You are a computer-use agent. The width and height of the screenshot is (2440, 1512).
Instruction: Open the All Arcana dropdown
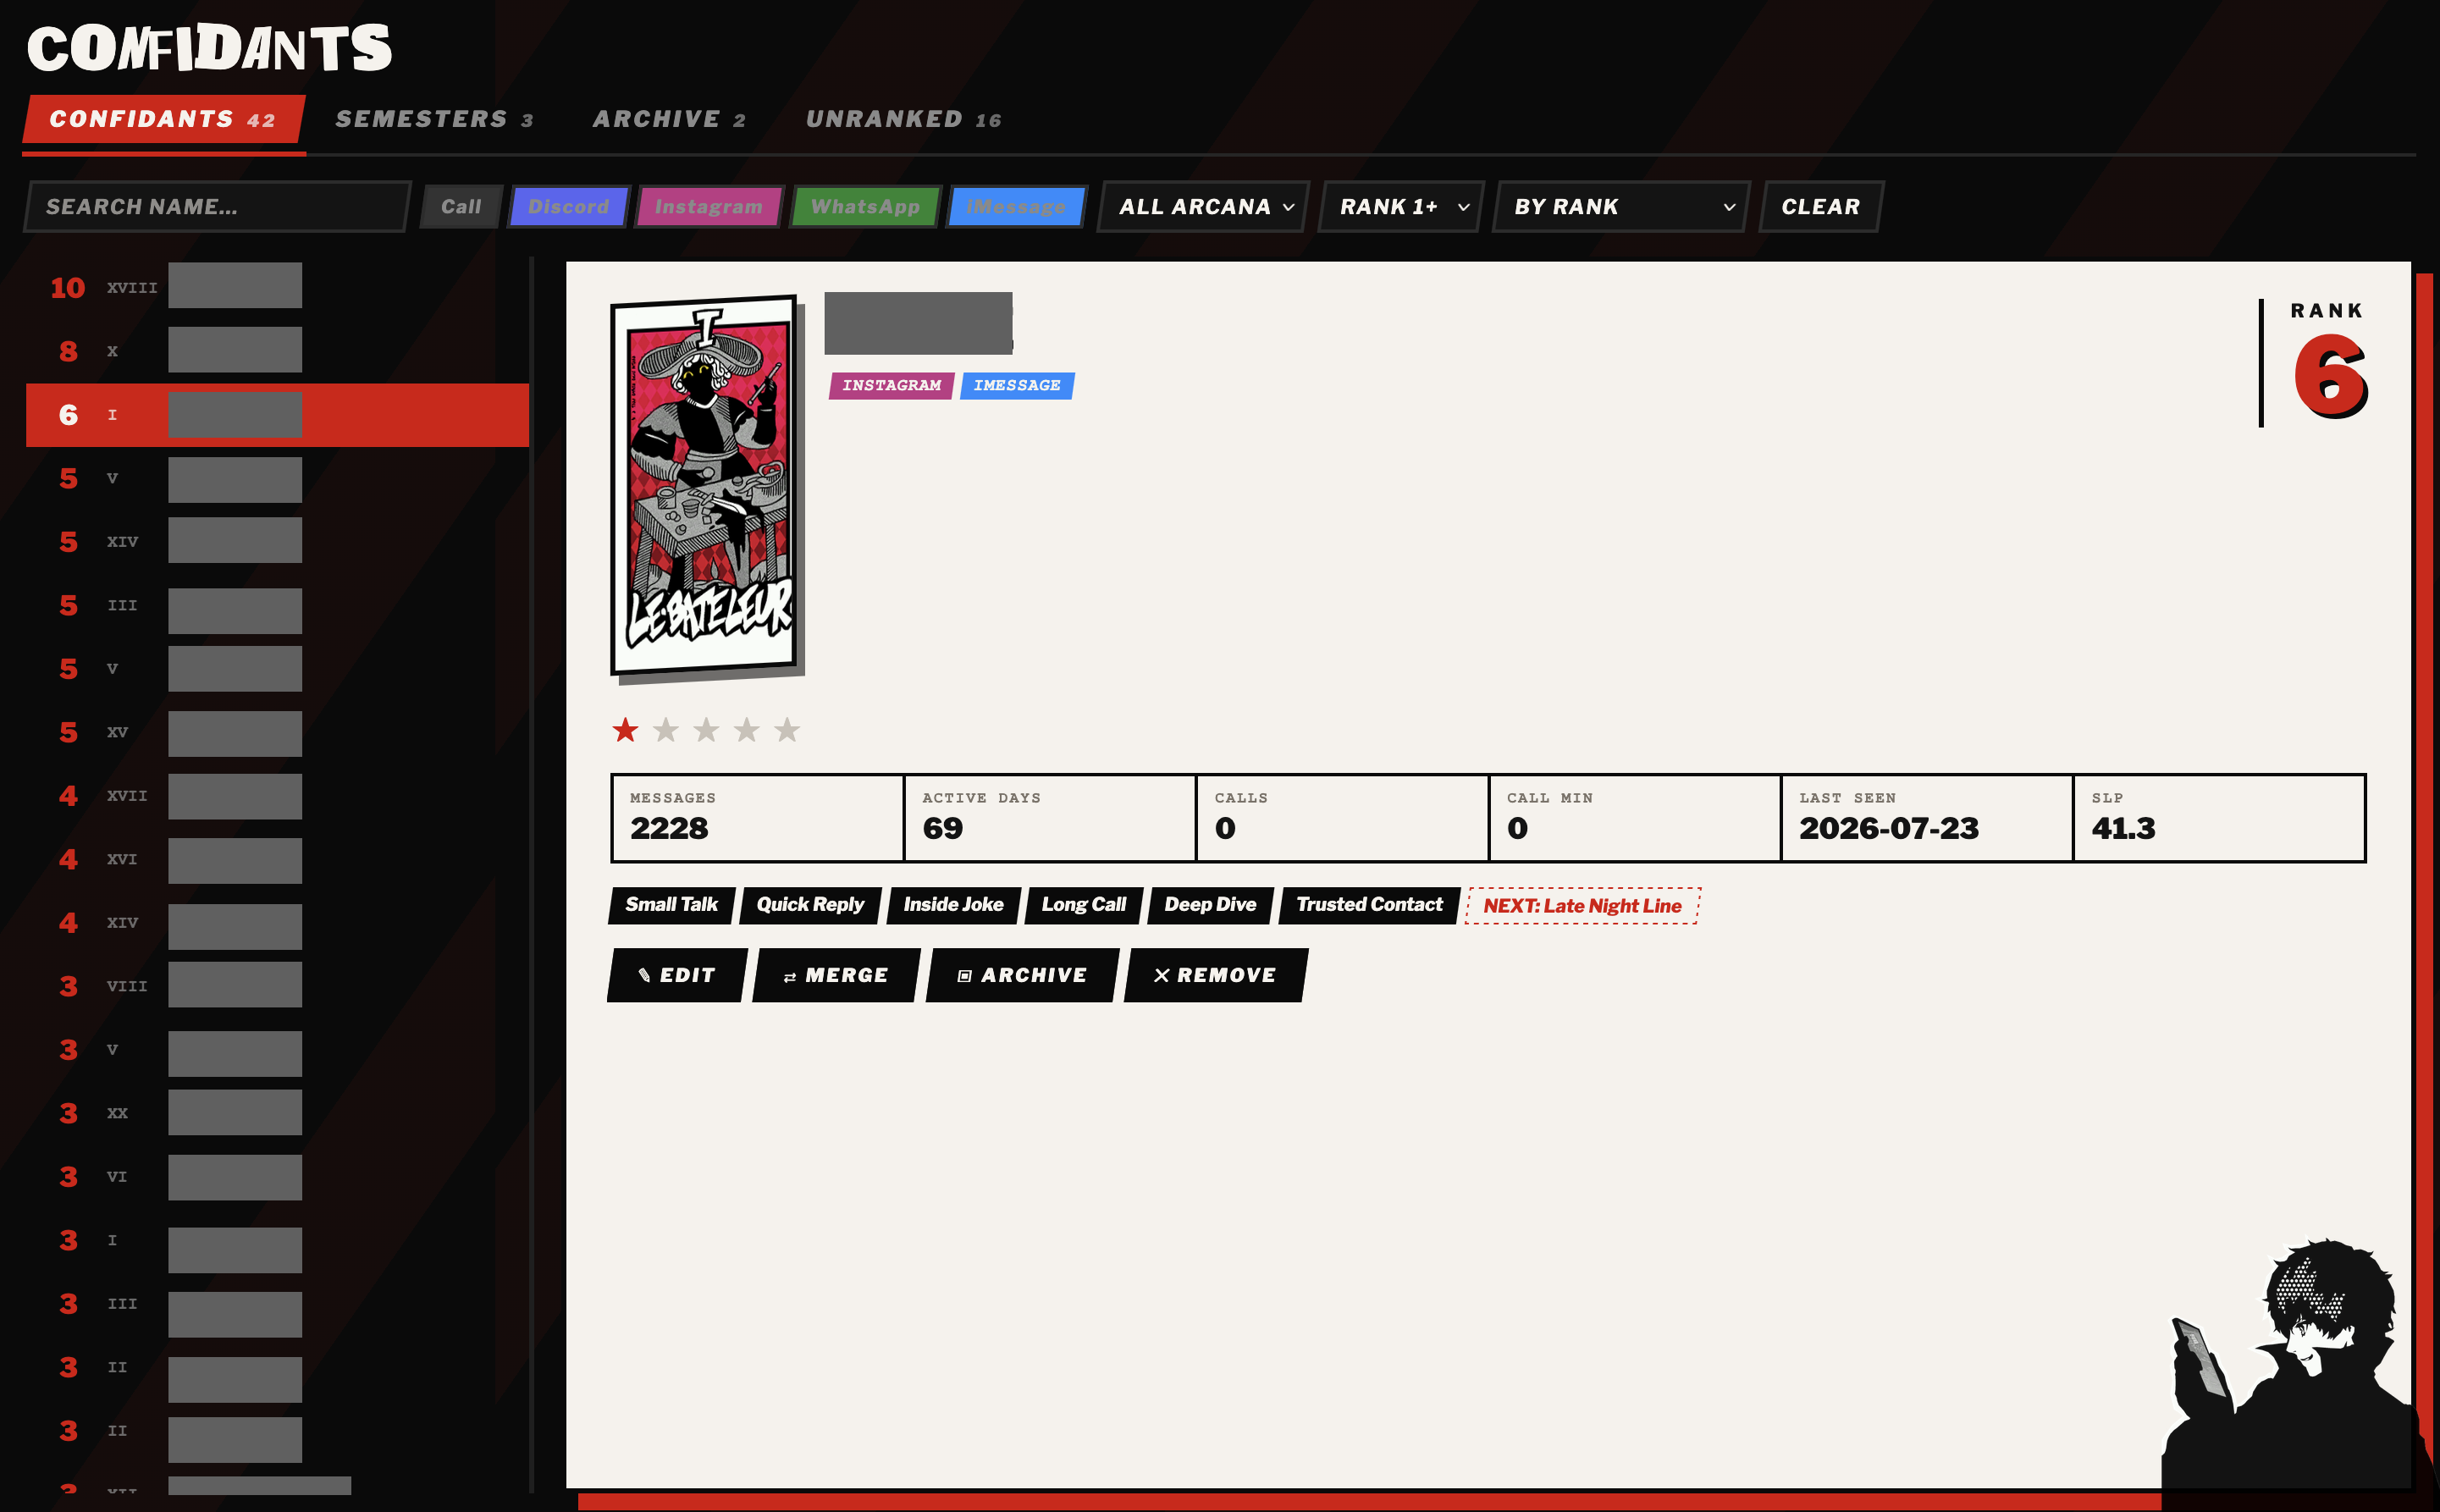[1204, 206]
